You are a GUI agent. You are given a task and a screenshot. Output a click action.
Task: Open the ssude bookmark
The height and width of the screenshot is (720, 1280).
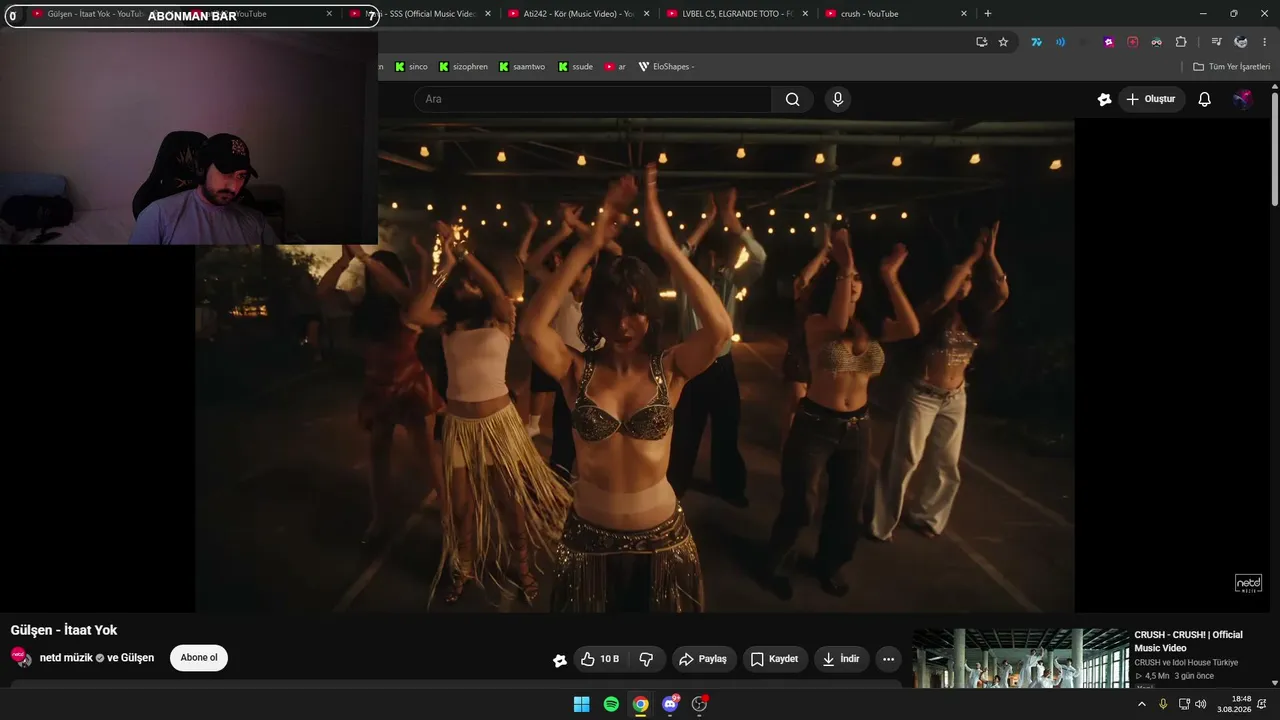[x=575, y=67]
